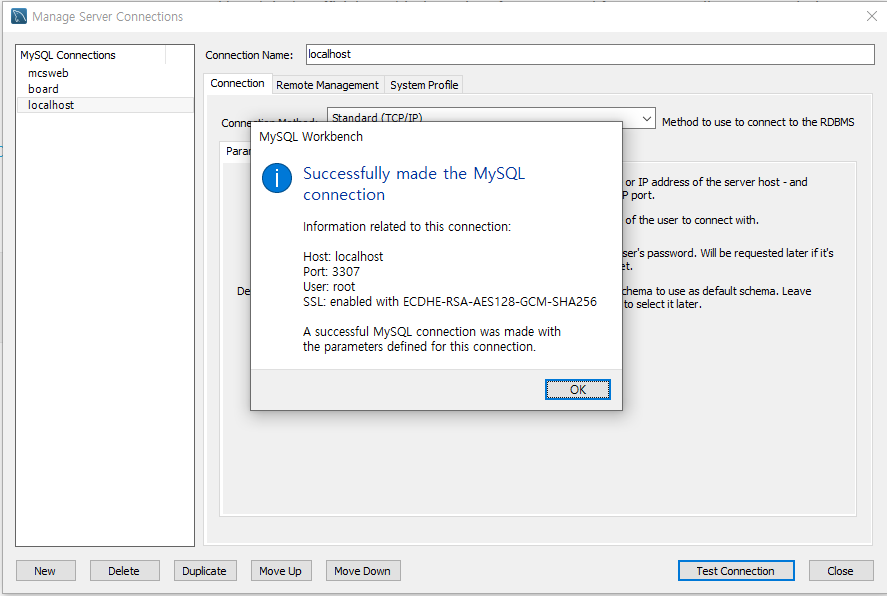Click the Move Down button
Screen dimensions: 887x596
click(363, 571)
